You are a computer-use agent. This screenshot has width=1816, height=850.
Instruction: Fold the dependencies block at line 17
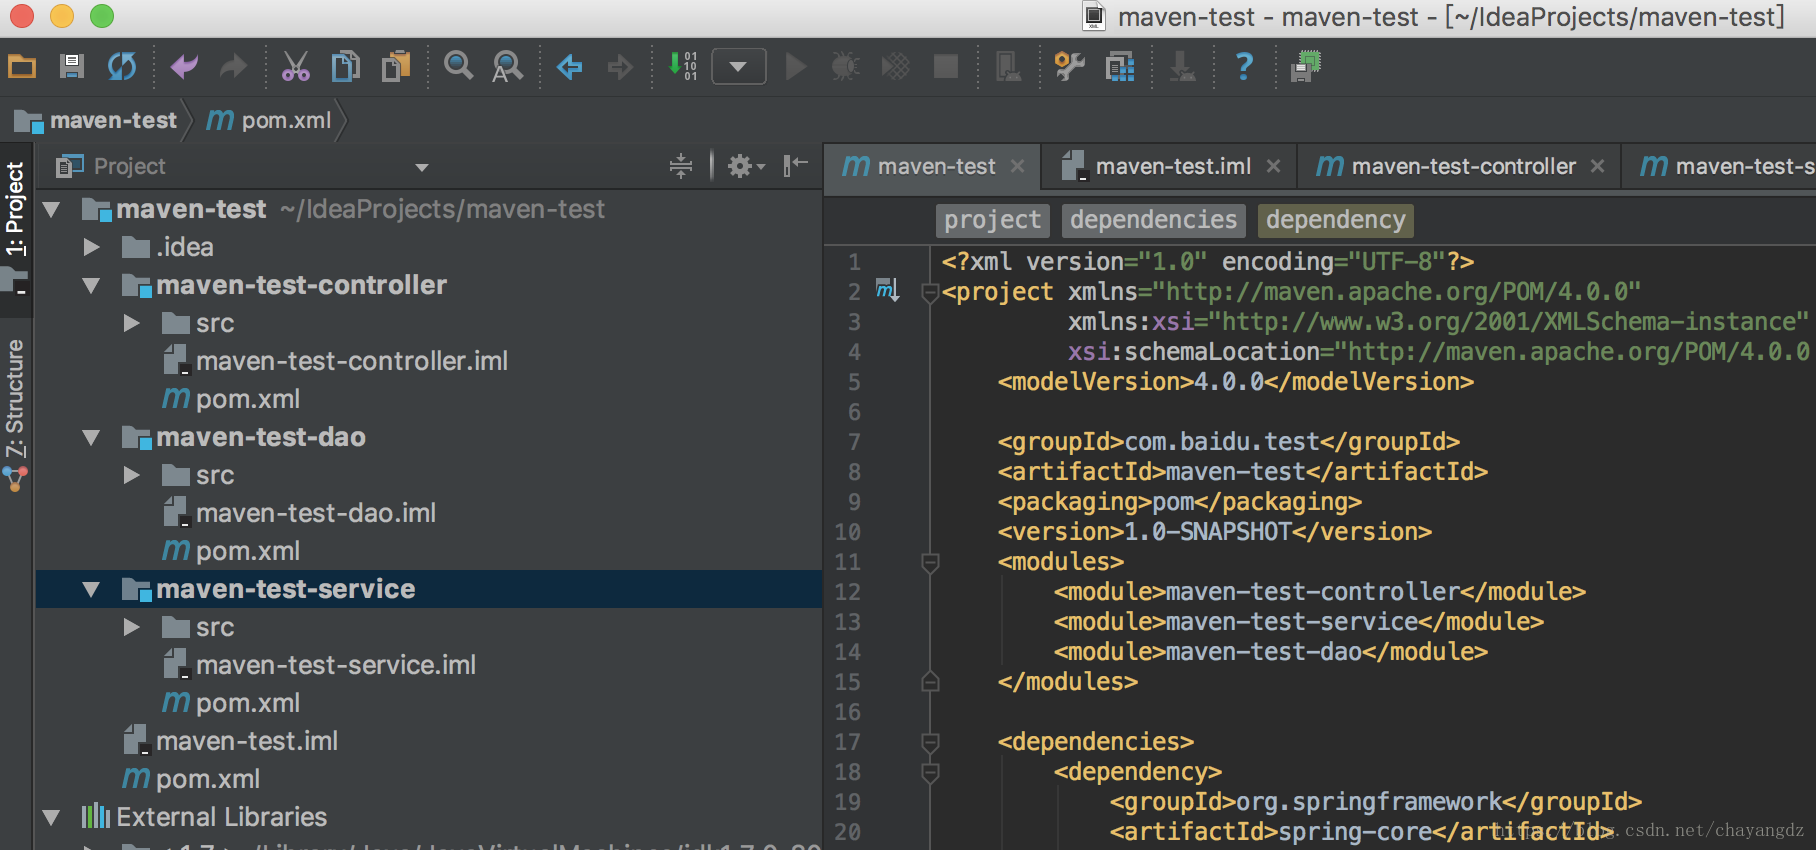pos(930,743)
